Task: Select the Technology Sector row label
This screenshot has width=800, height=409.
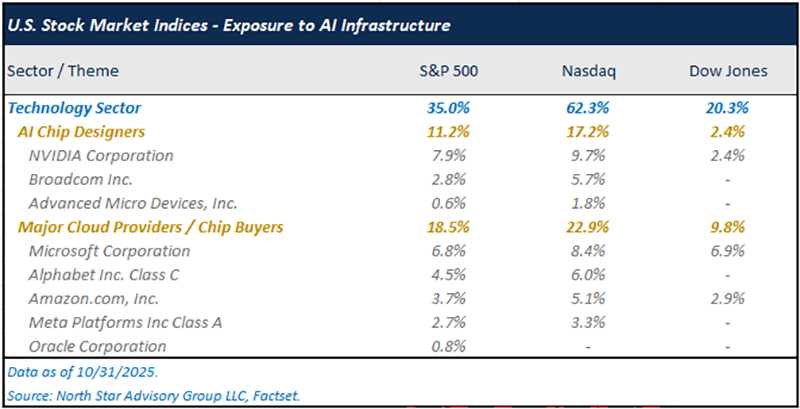Action: [x=74, y=108]
